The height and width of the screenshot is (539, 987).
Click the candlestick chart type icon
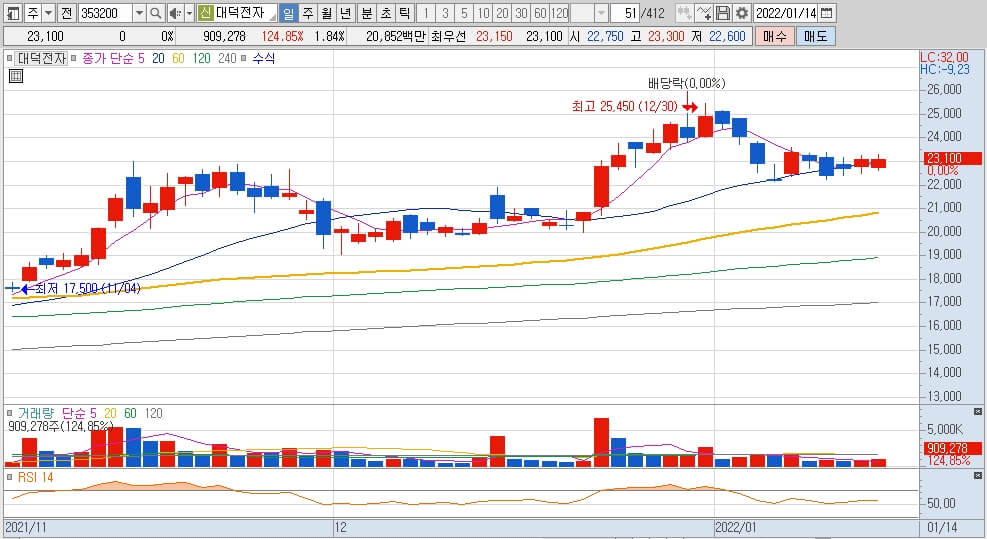click(x=684, y=13)
